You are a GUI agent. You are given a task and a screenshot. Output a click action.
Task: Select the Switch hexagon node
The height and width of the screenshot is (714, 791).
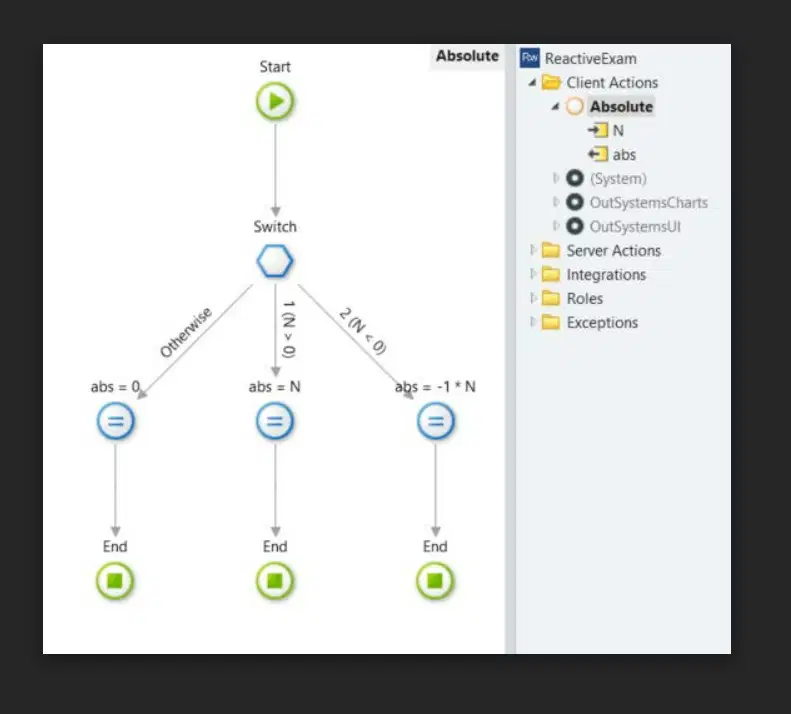[275, 261]
